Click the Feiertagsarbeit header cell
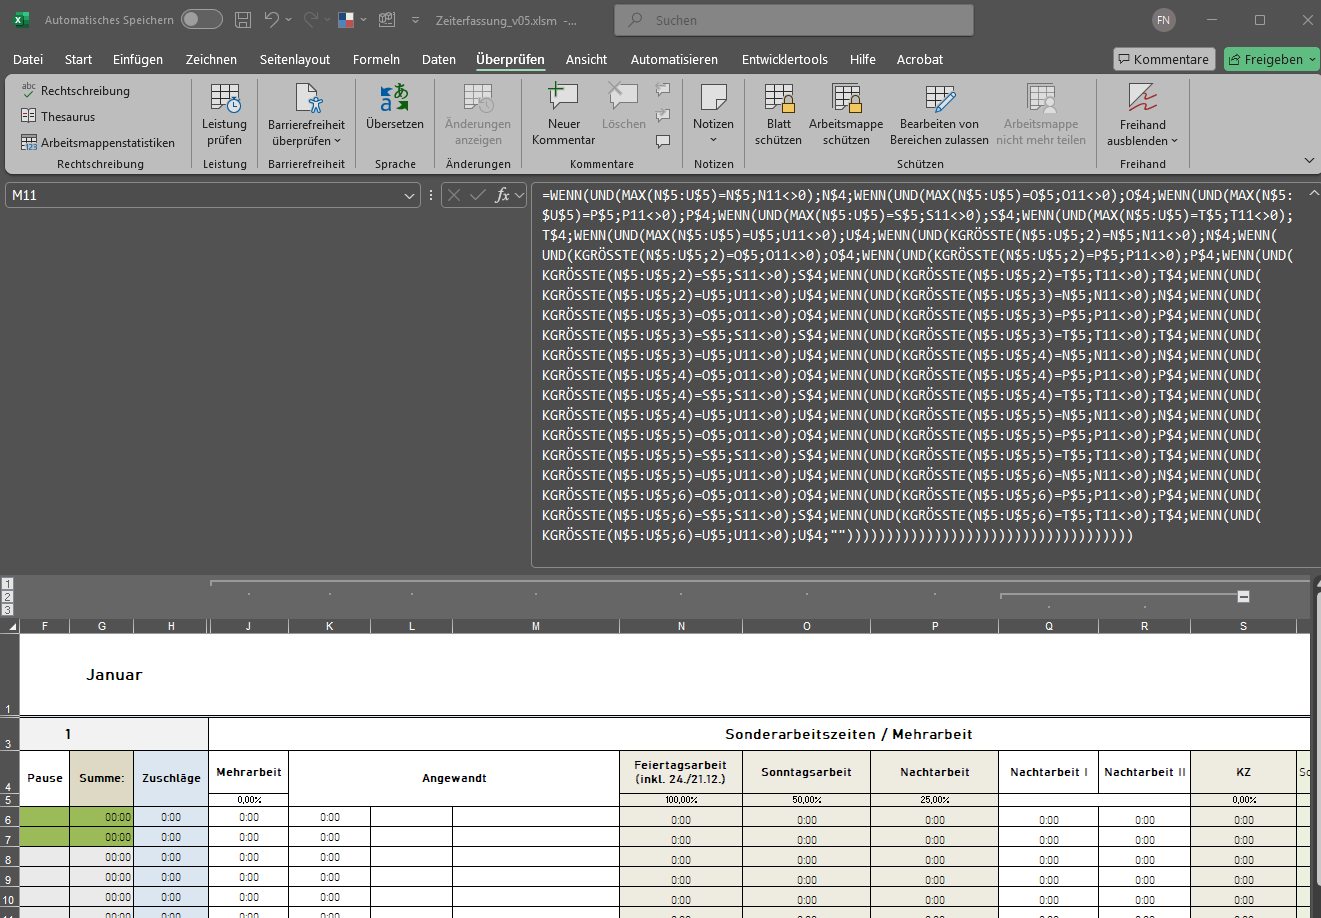Image resolution: width=1321 pixels, height=918 pixels. [681, 772]
